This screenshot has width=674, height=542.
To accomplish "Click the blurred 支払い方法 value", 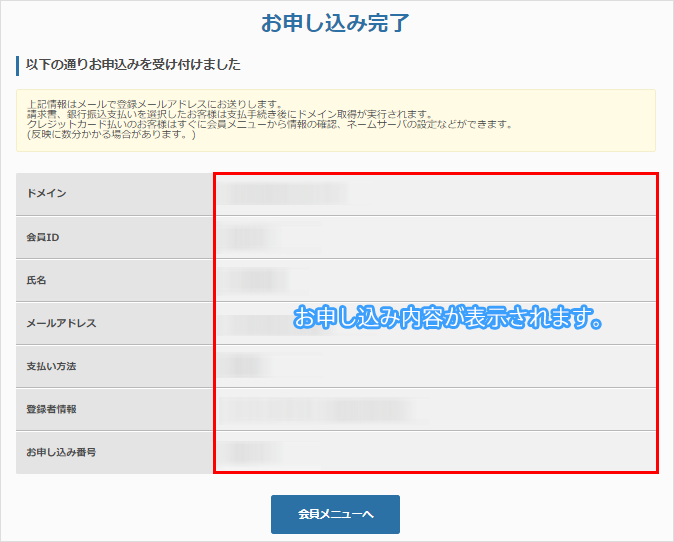I will click(x=245, y=366).
